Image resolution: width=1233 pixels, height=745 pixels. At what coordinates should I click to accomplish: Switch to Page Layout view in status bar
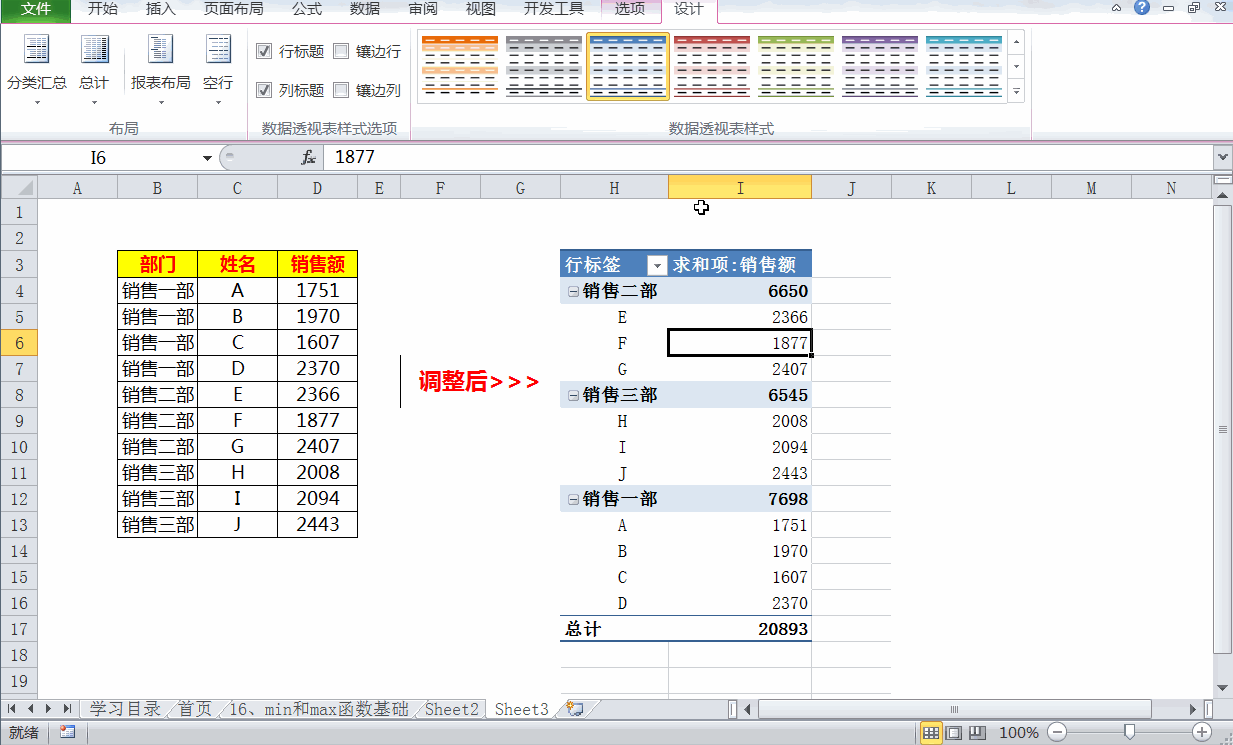pyautogui.click(x=954, y=733)
